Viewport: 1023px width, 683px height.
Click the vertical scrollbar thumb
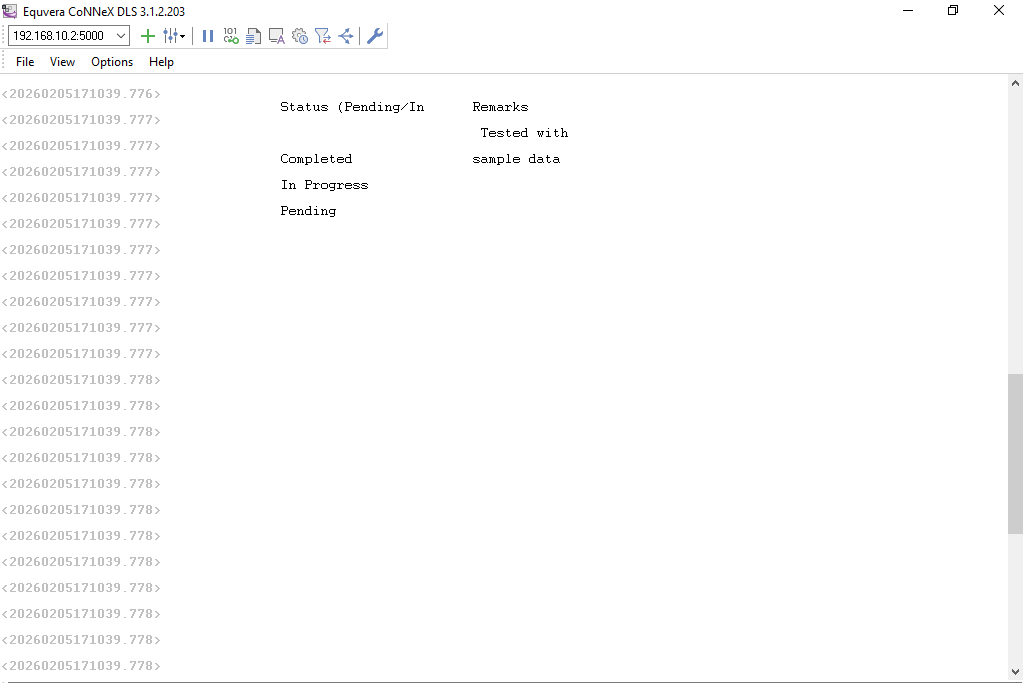(x=1015, y=453)
